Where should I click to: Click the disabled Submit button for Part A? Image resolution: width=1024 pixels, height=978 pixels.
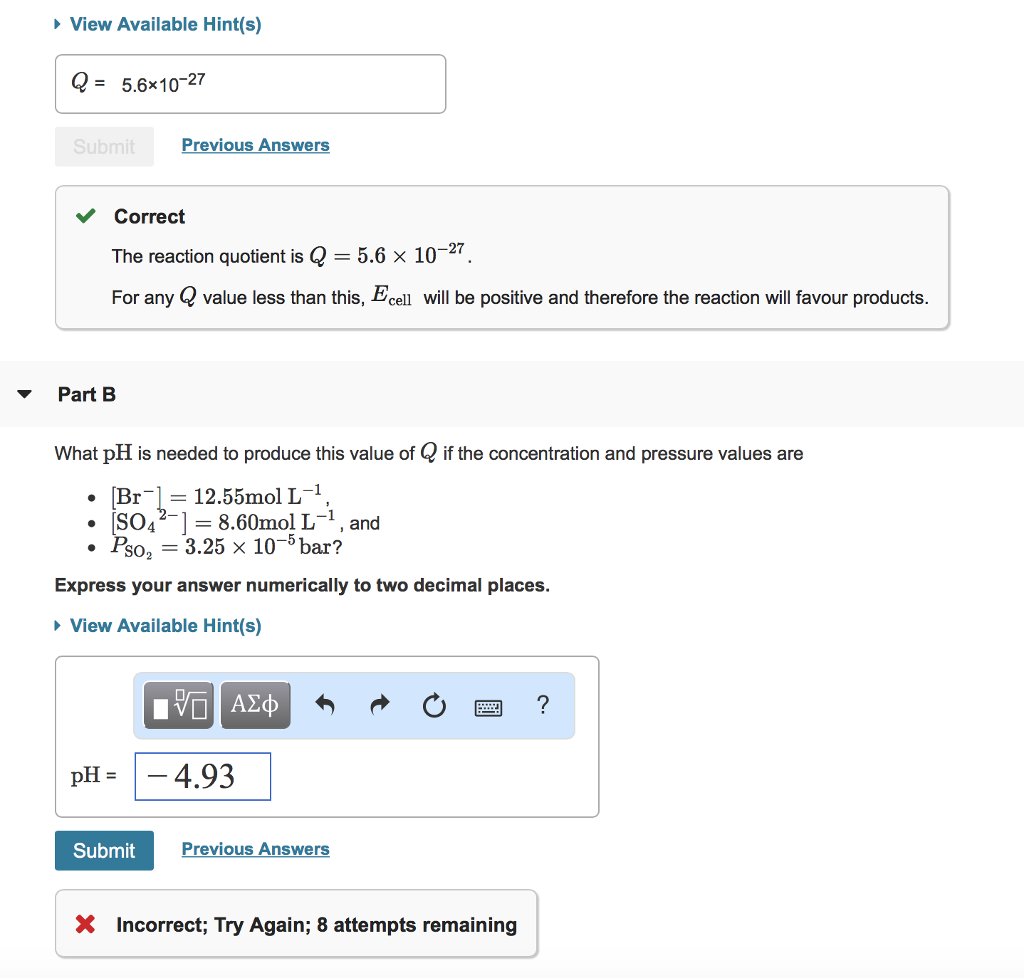[104, 146]
